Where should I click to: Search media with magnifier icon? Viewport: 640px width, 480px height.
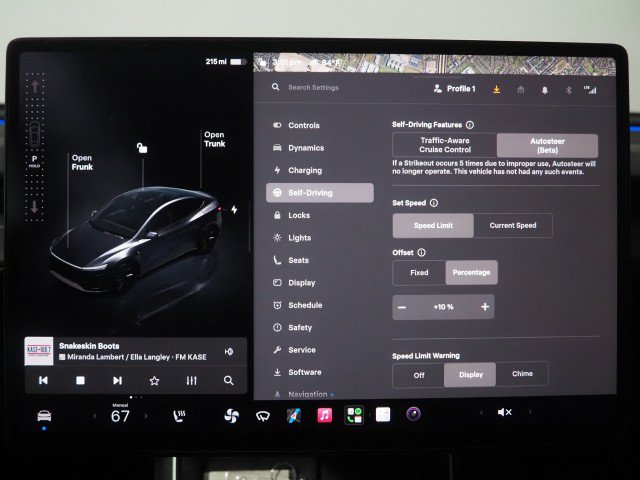click(229, 381)
